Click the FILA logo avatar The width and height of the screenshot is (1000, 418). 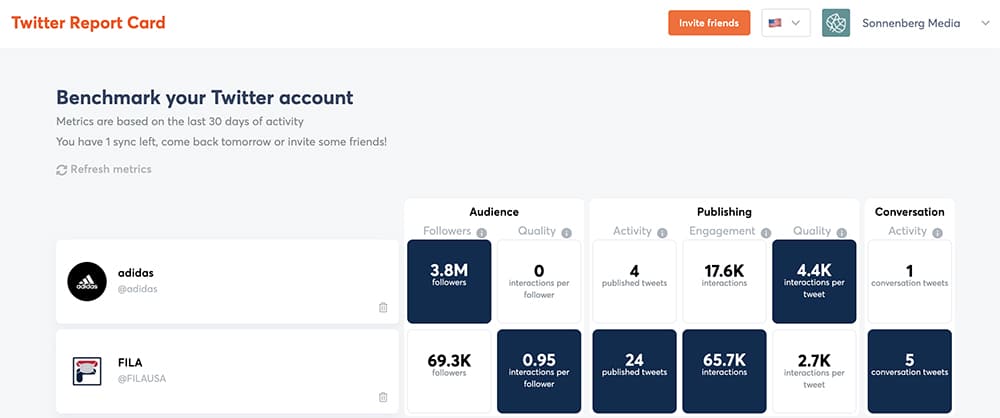pyautogui.click(x=86, y=371)
